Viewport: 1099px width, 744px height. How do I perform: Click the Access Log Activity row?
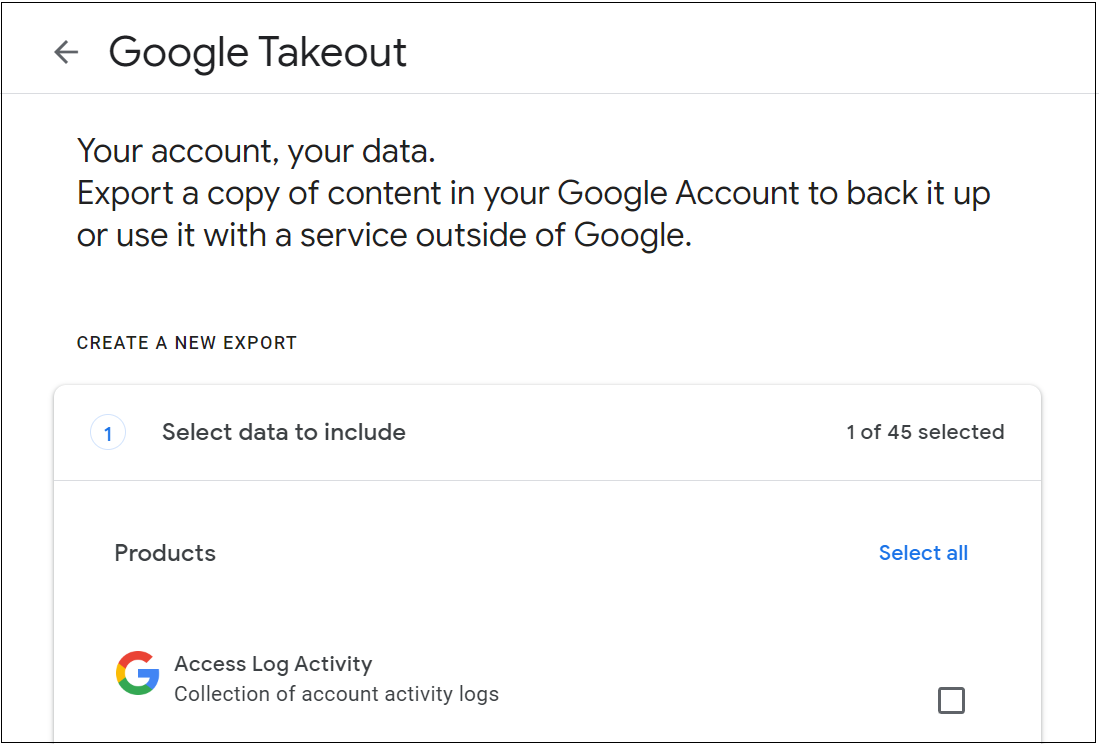coord(273,663)
